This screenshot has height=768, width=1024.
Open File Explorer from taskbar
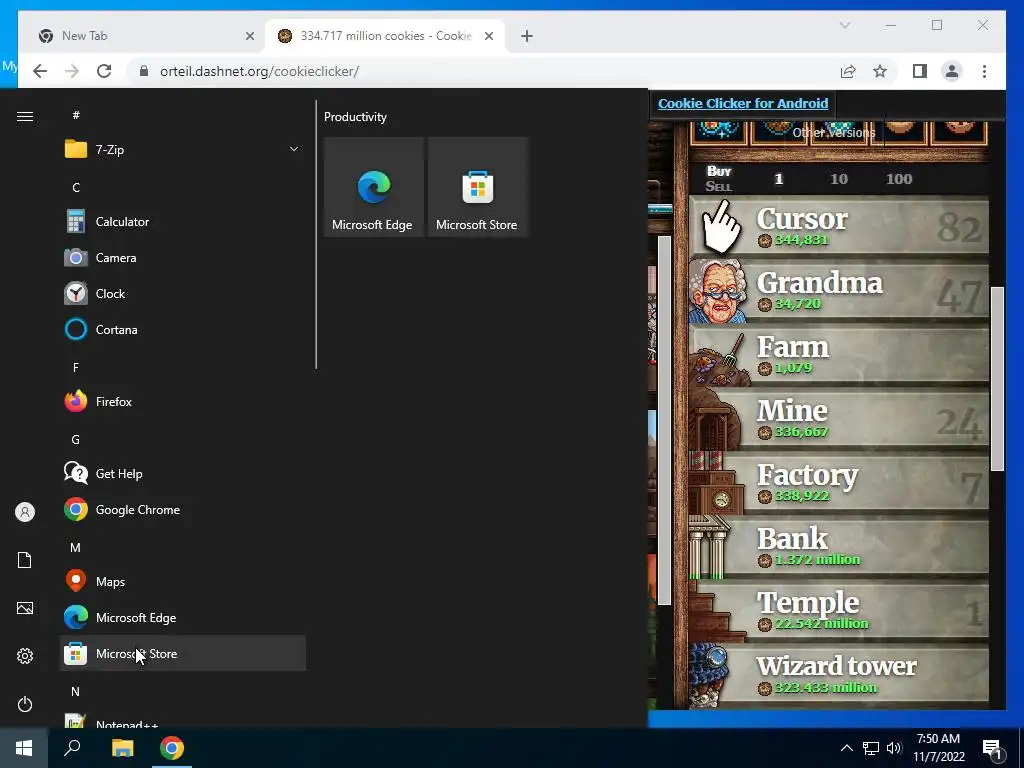coord(122,748)
